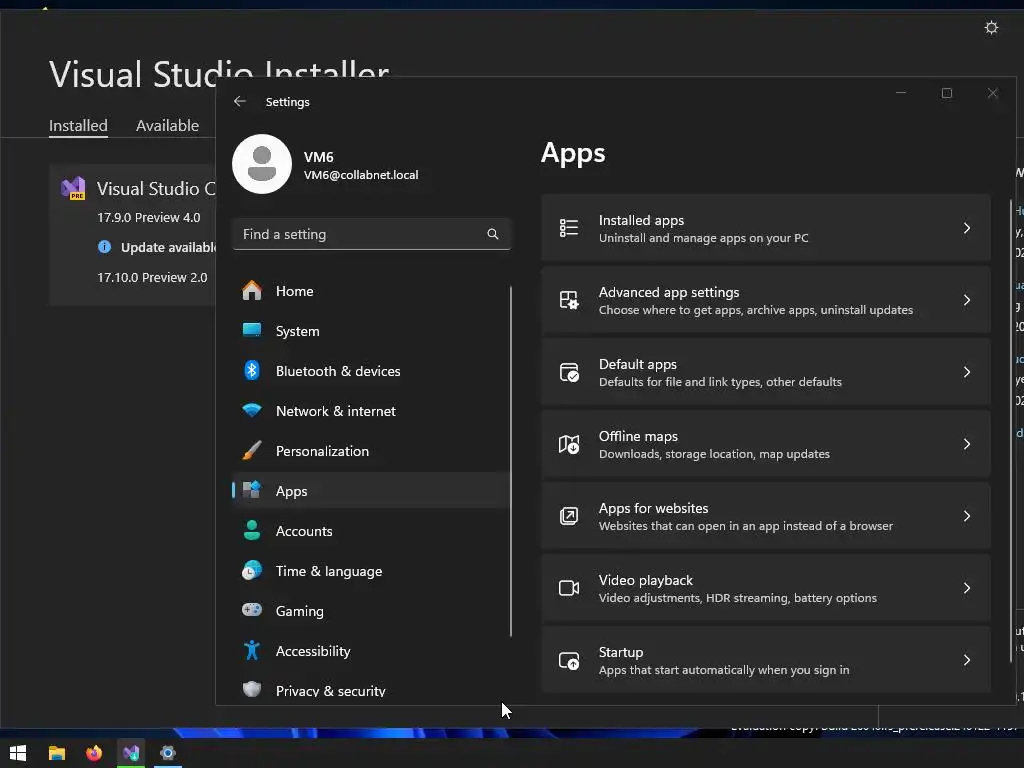
Task: Click the Startup icon
Action: (569, 660)
